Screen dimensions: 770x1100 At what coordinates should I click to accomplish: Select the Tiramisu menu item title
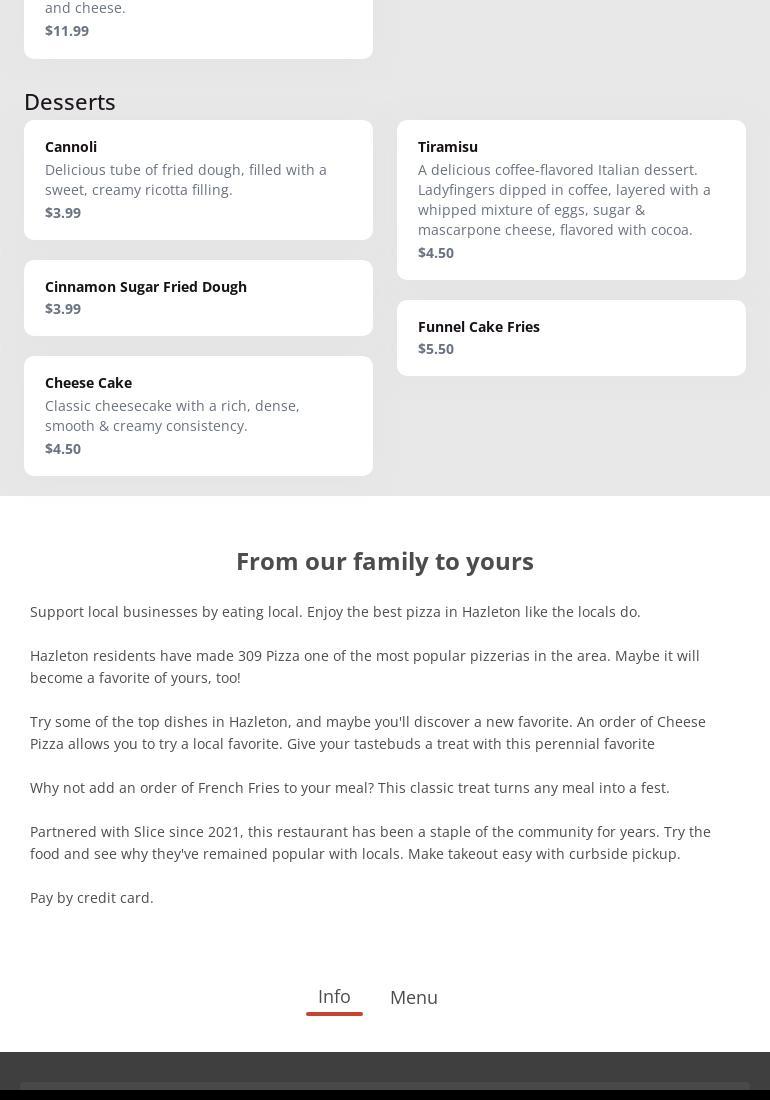click(x=447, y=147)
